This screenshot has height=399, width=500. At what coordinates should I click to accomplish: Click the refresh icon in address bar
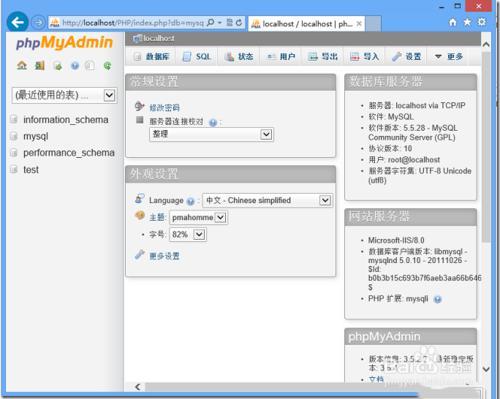click(239, 23)
